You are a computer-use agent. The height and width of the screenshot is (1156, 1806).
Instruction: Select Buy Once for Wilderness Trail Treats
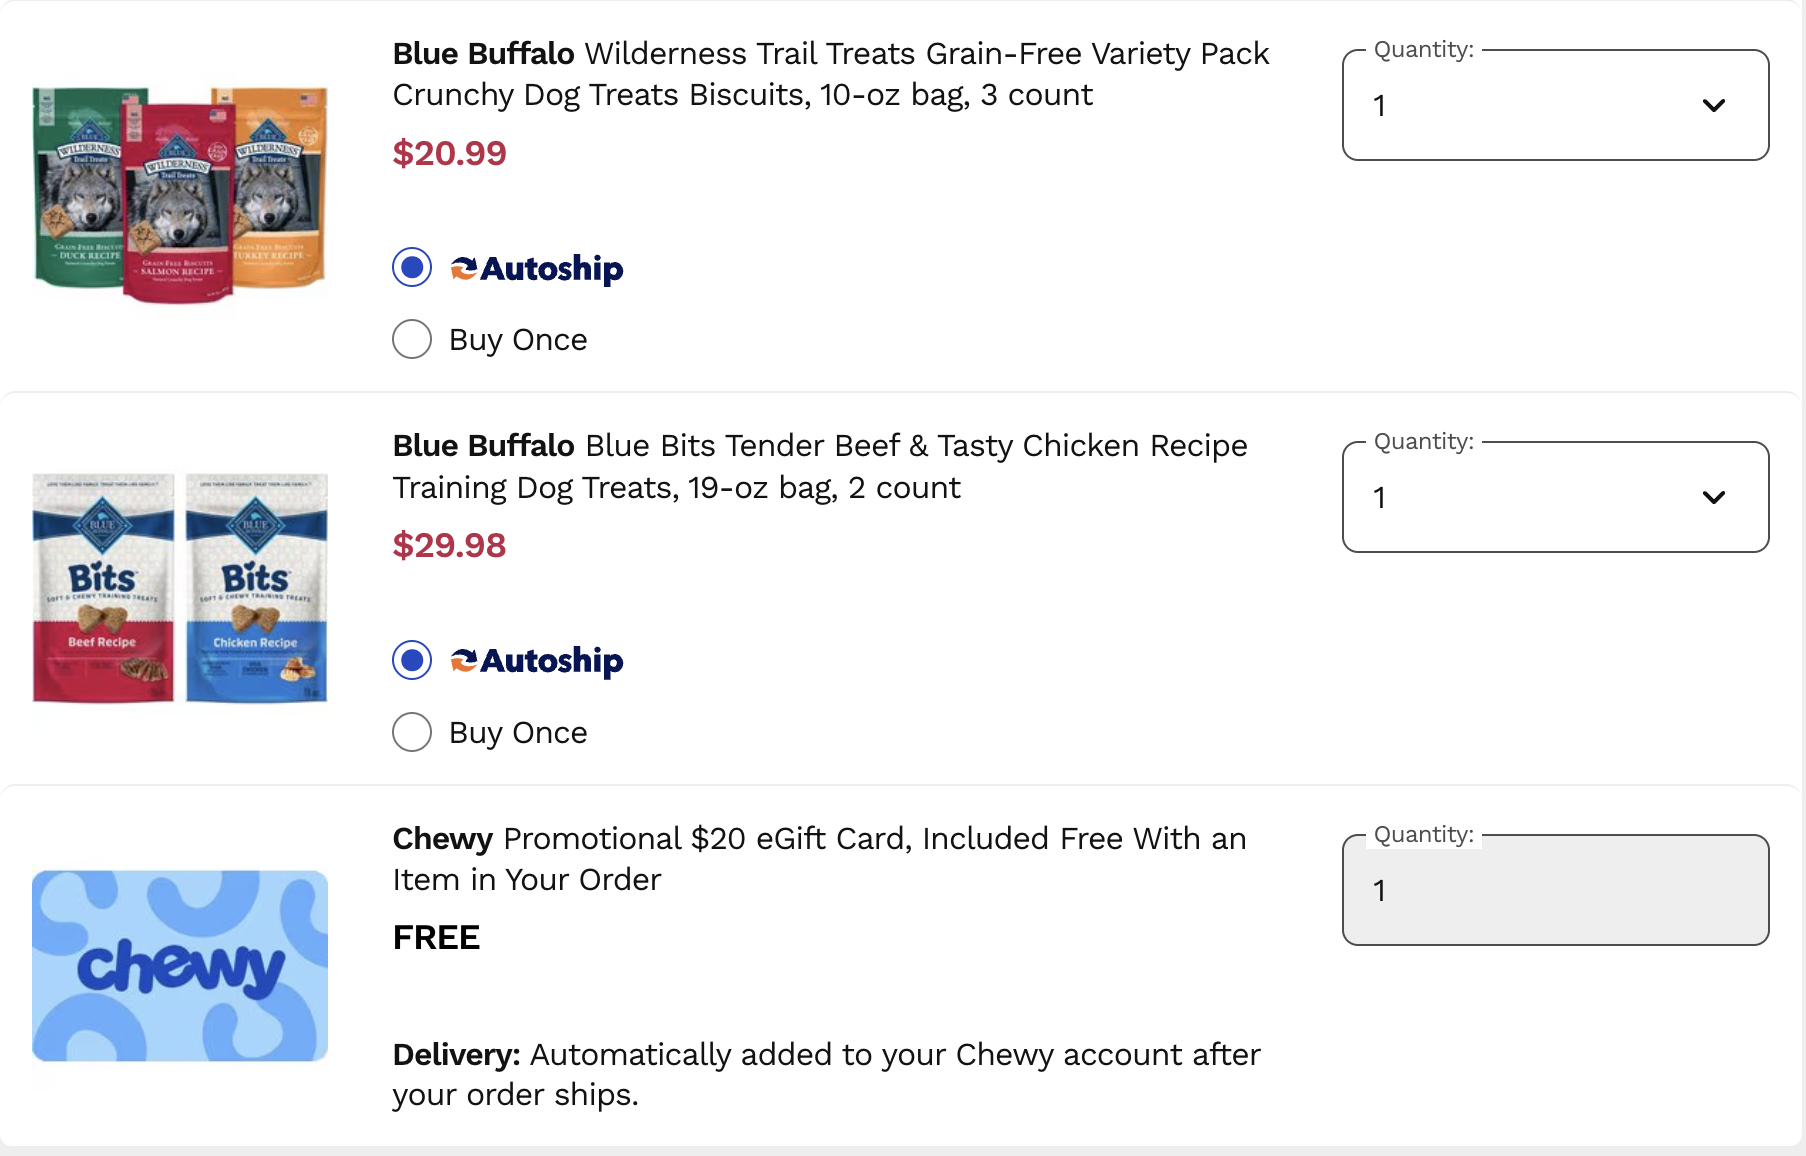pos(411,339)
